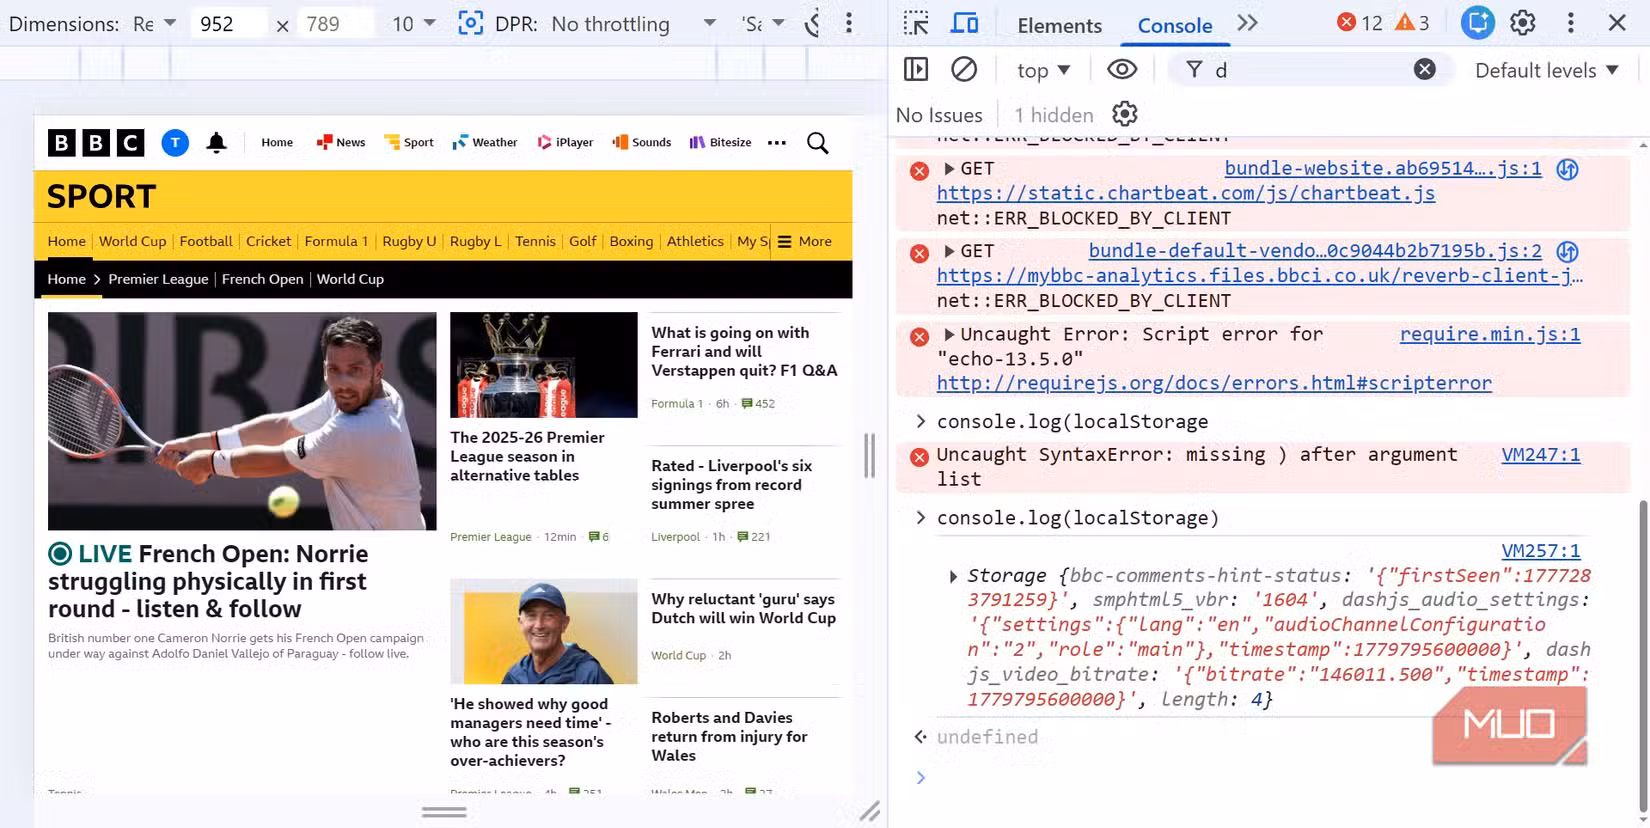Viewport: 1650px width, 828px height.
Task: Open the zoom percentage dropdown
Action: point(414,23)
